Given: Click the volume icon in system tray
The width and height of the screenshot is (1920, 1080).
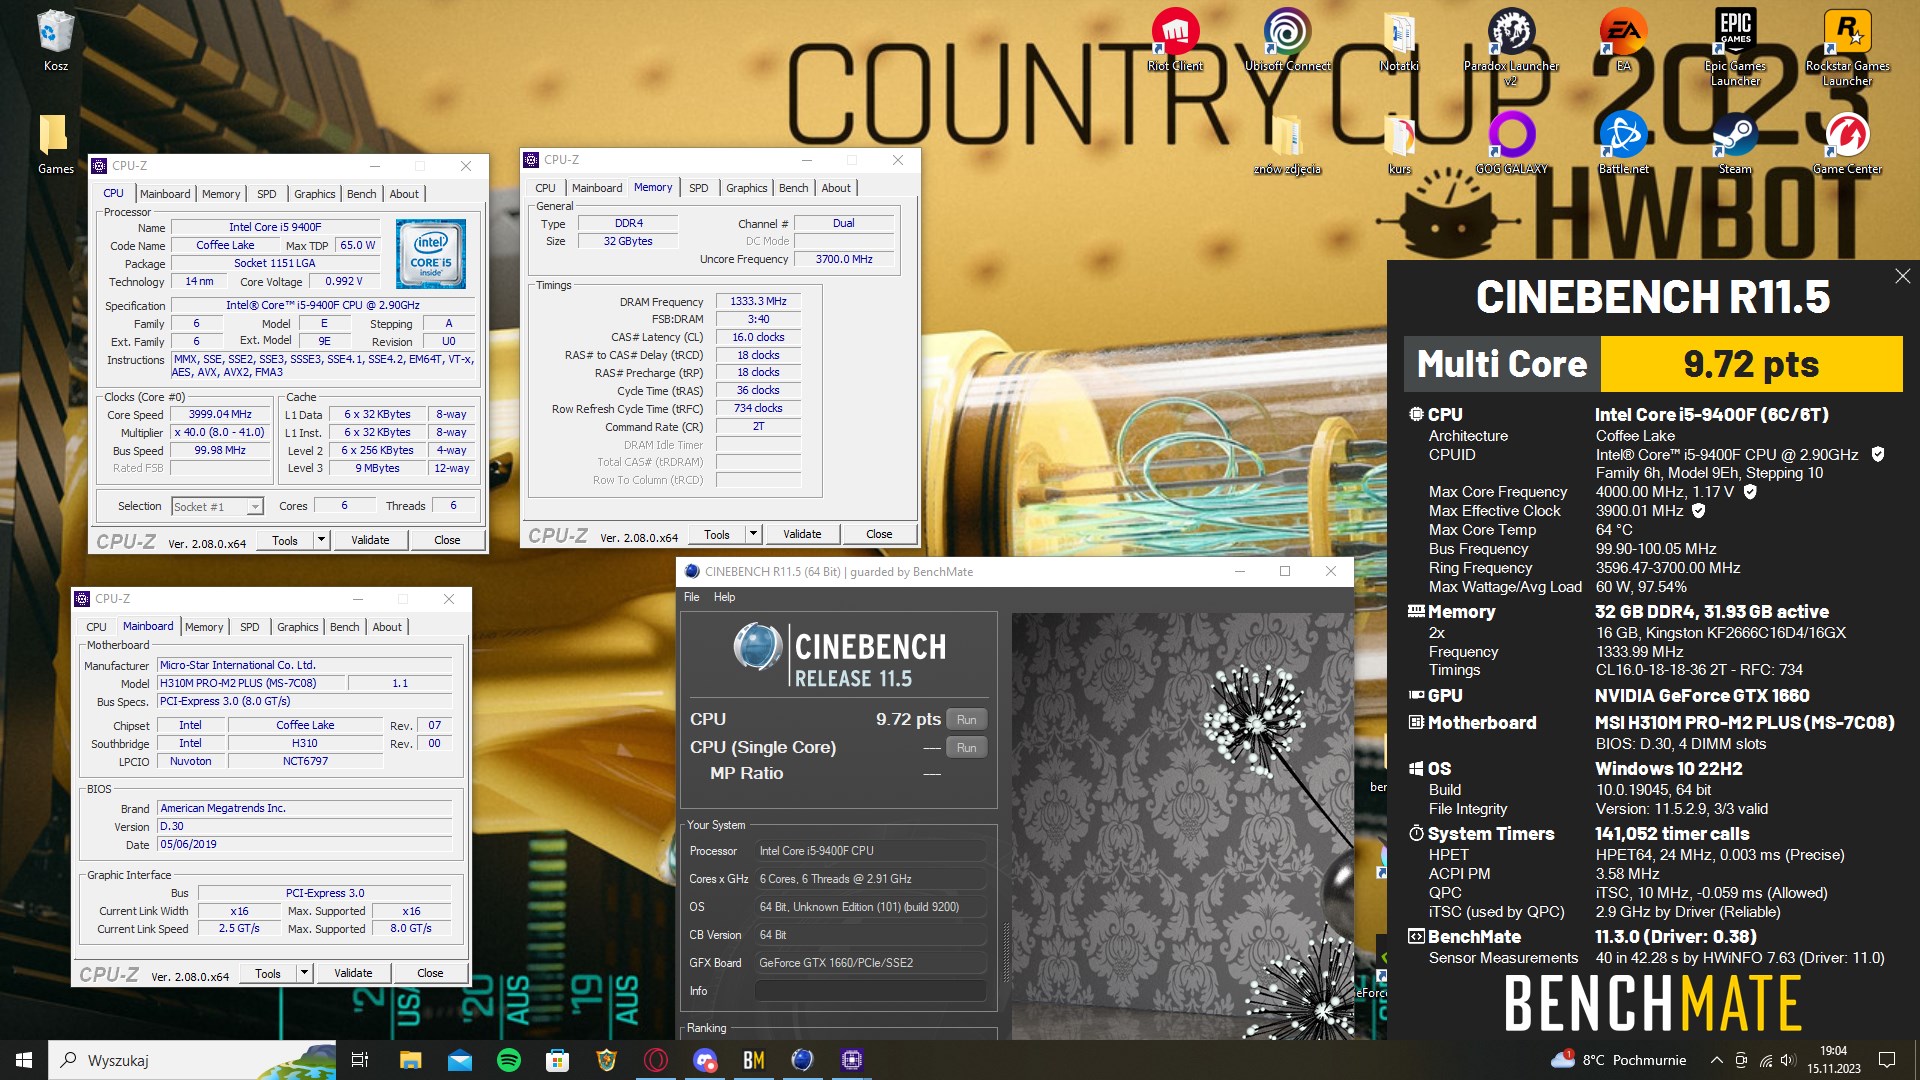Looking at the screenshot, I should [1789, 1060].
